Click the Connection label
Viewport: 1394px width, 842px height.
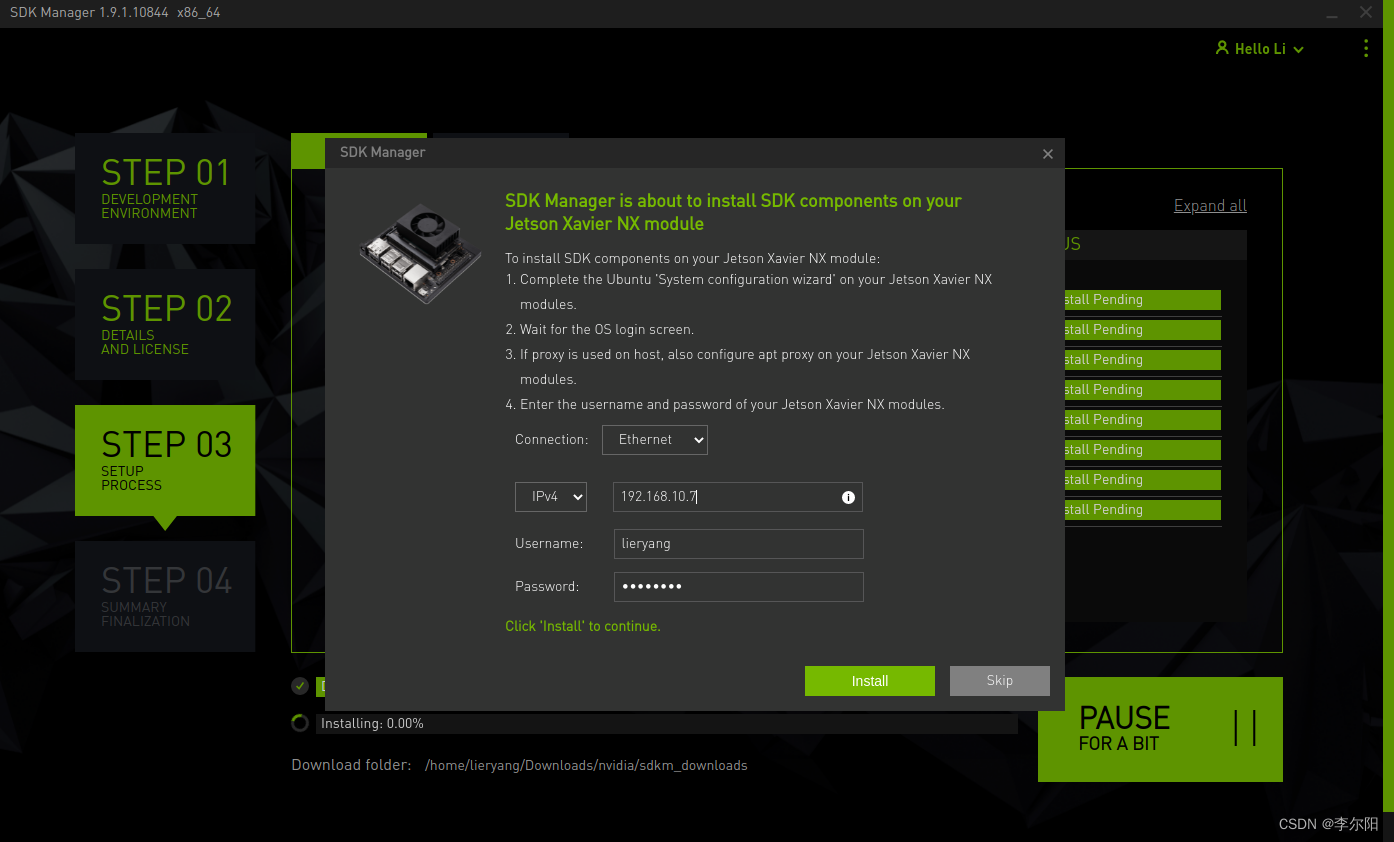pos(552,440)
